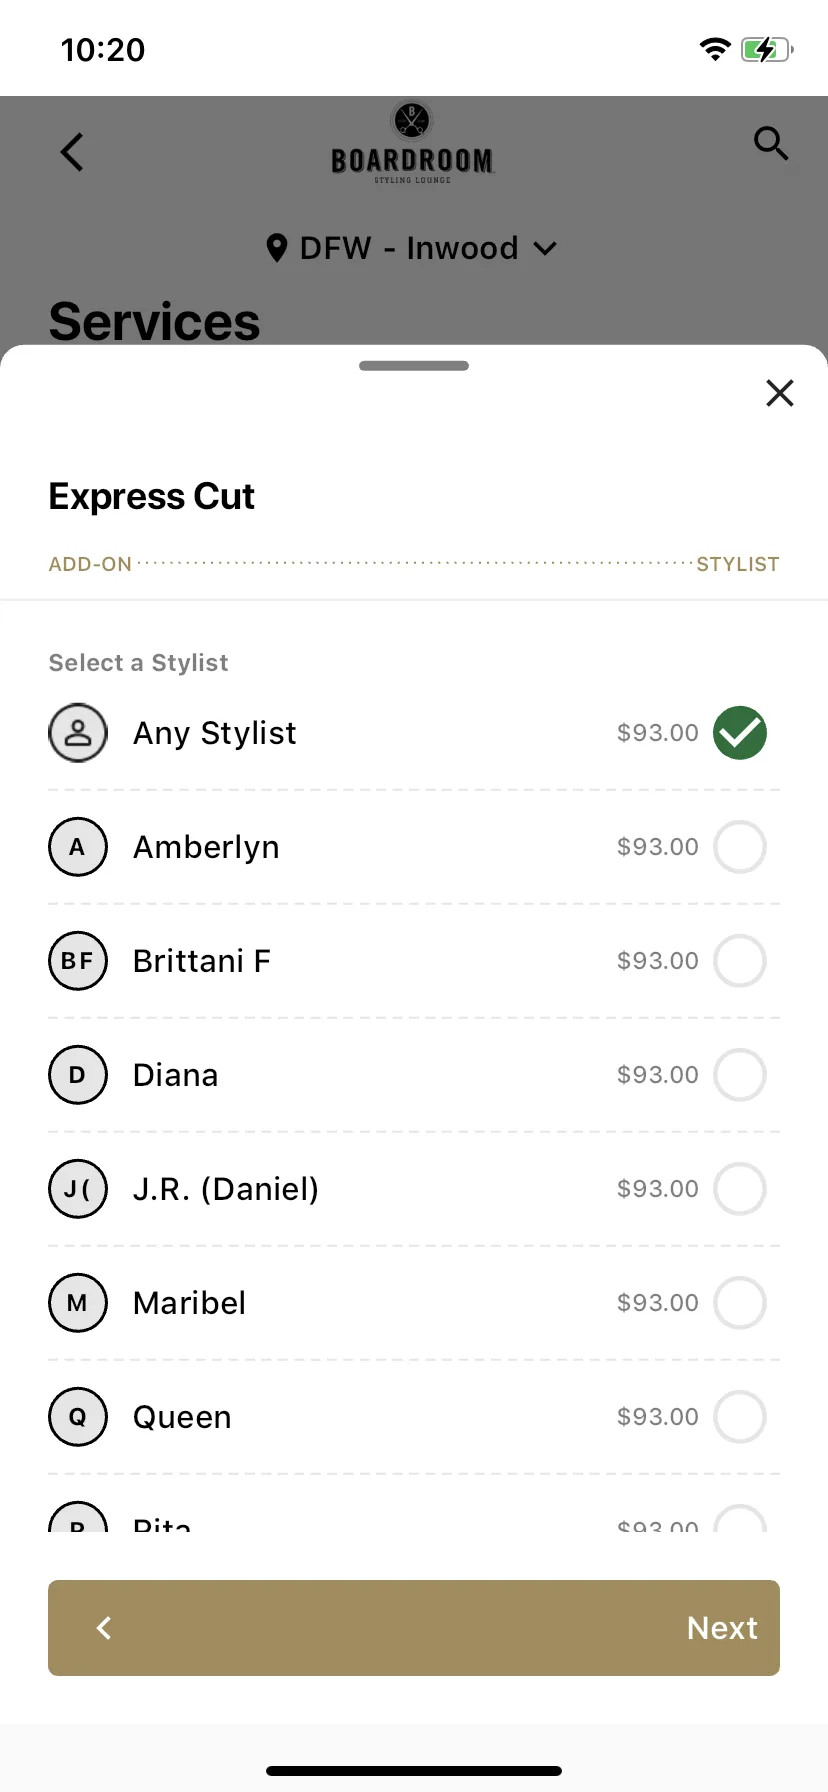Uncheck the Any Stylist green checkmark
Image resolution: width=828 pixels, height=1792 pixels.
pyautogui.click(x=740, y=733)
